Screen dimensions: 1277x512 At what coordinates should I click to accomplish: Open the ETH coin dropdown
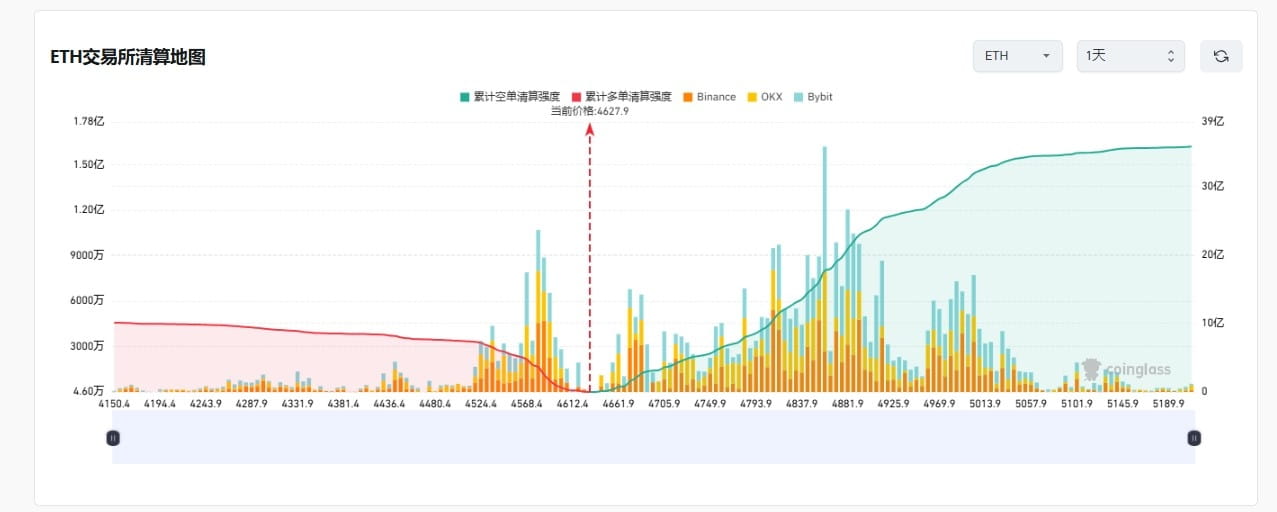pyautogui.click(x=1017, y=56)
